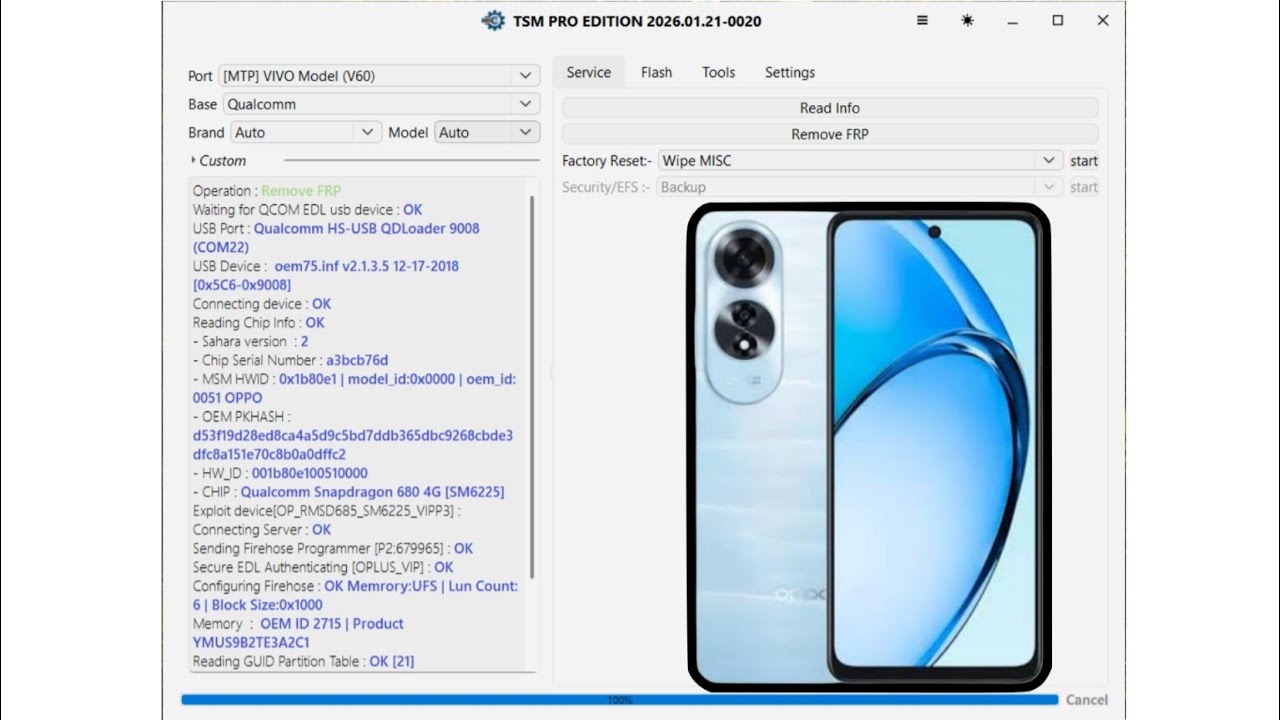
Task: Switch to the Tools tab
Action: pyautogui.click(x=718, y=72)
